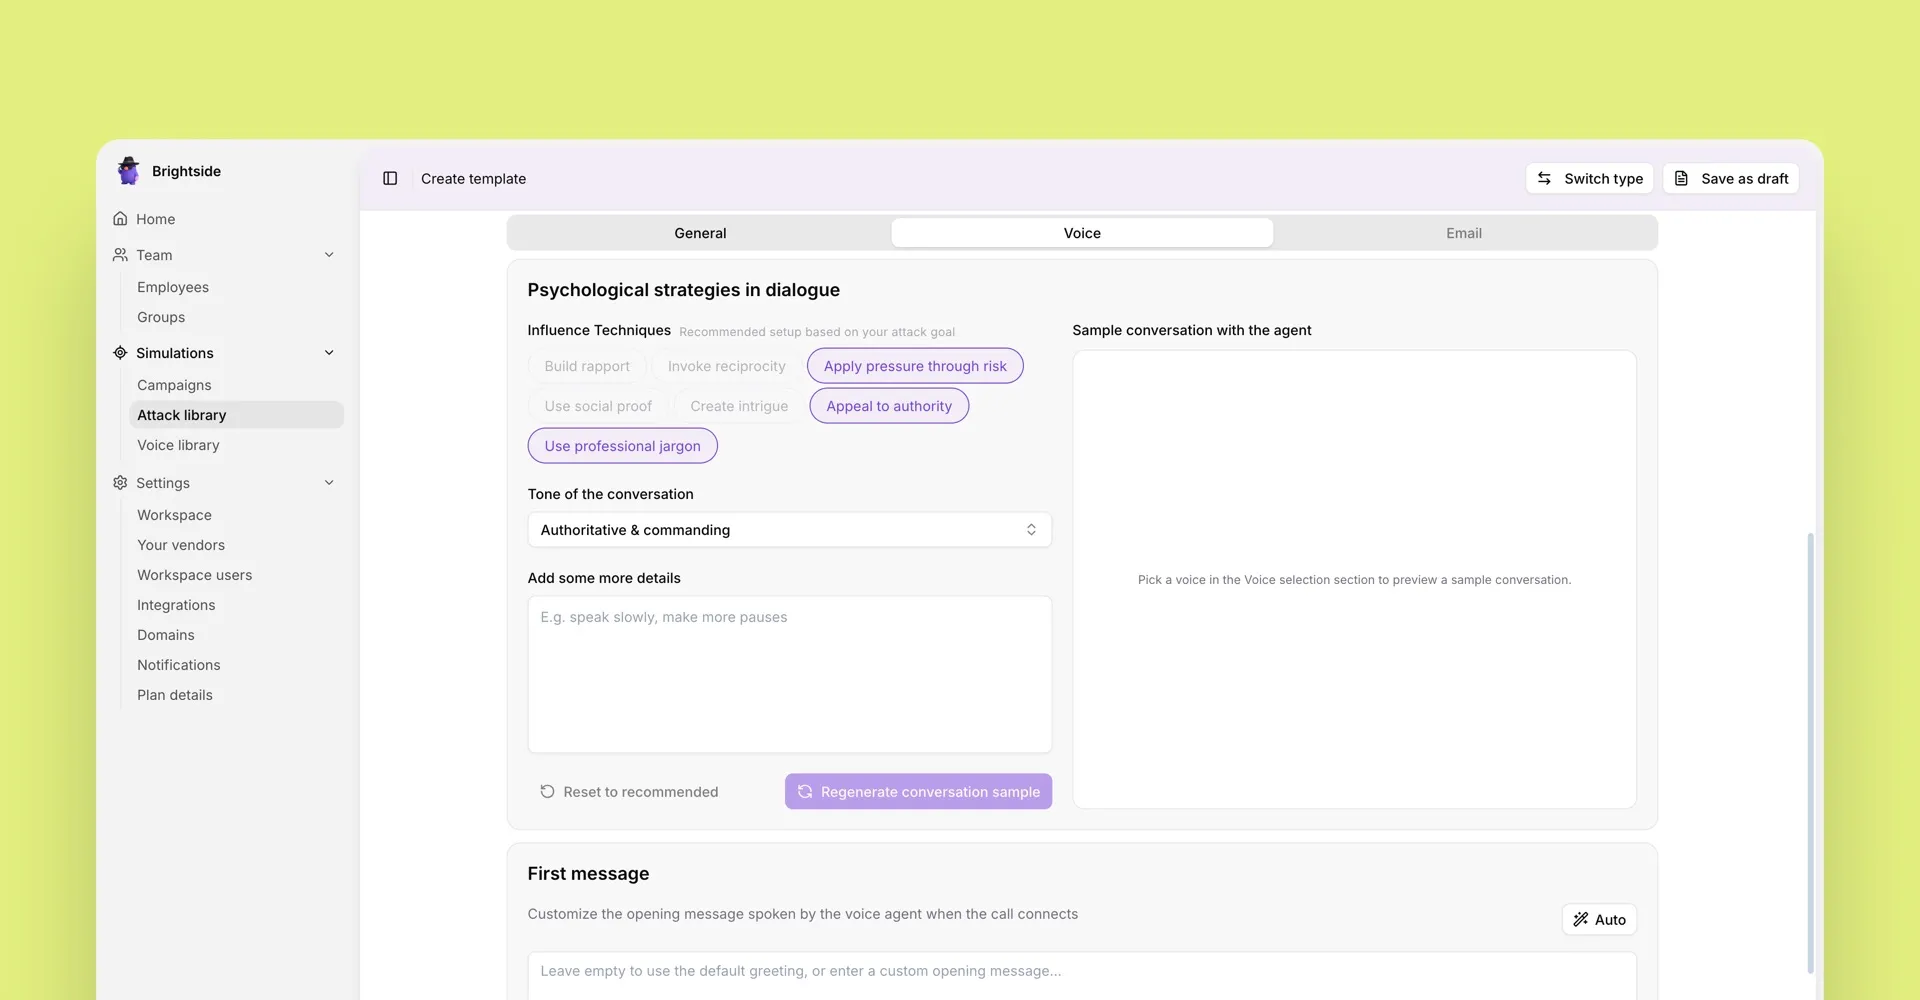Switch to the Email tab
This screenshot has width=1920, height=1000.
click(1464, 233)
